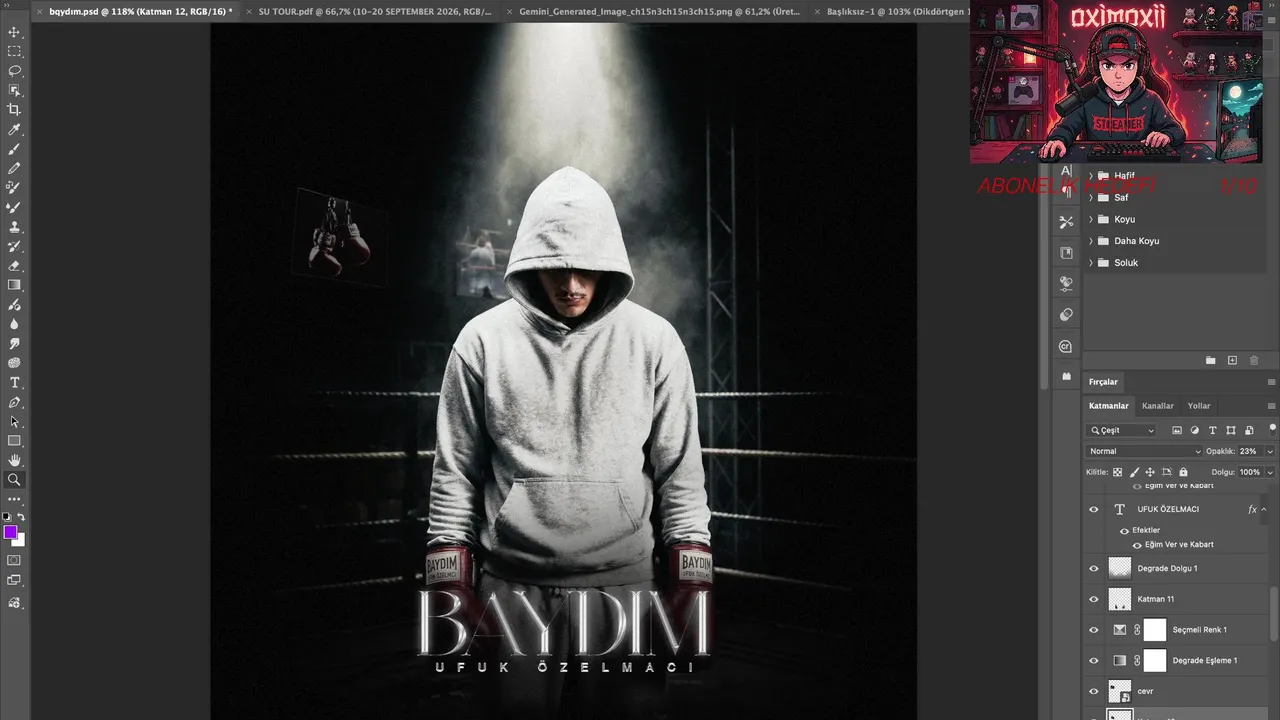Viewport: 1280px width, 720px height.
Task: Hide the Katman 11 layer
Action: (1093, 599)
